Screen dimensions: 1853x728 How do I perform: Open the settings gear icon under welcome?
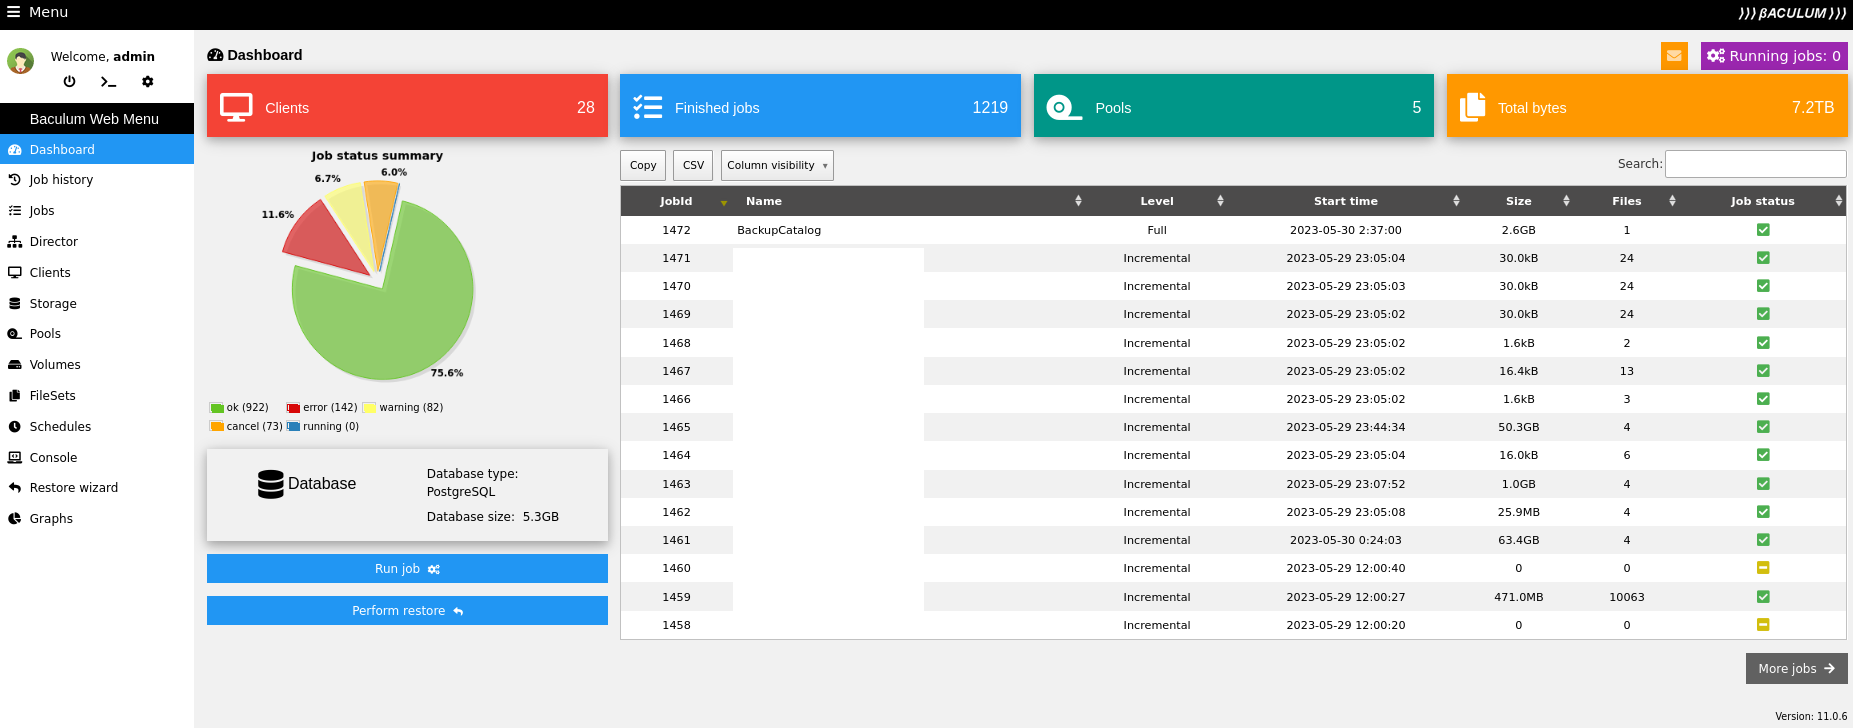[148, 82]
